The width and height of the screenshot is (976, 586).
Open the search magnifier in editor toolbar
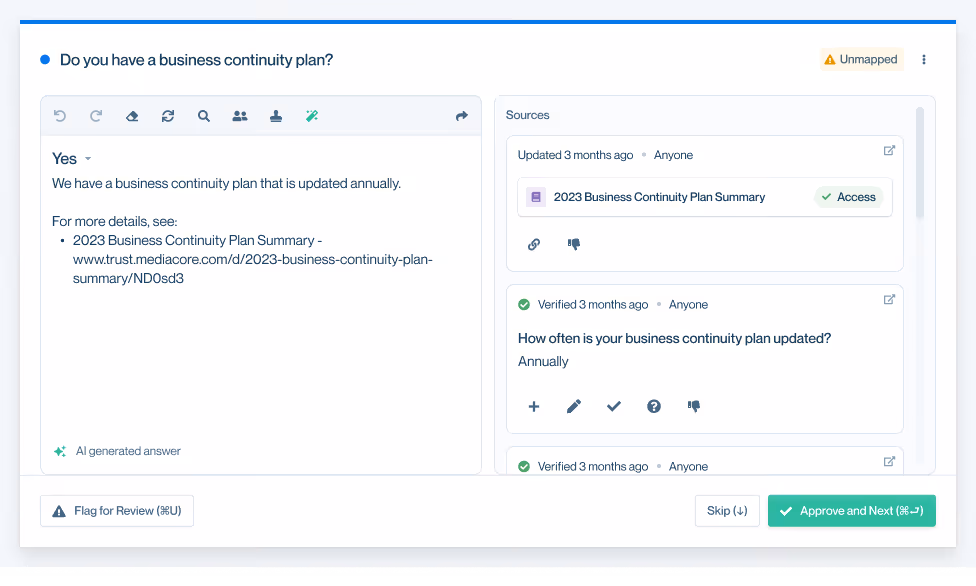click(204, 116)
